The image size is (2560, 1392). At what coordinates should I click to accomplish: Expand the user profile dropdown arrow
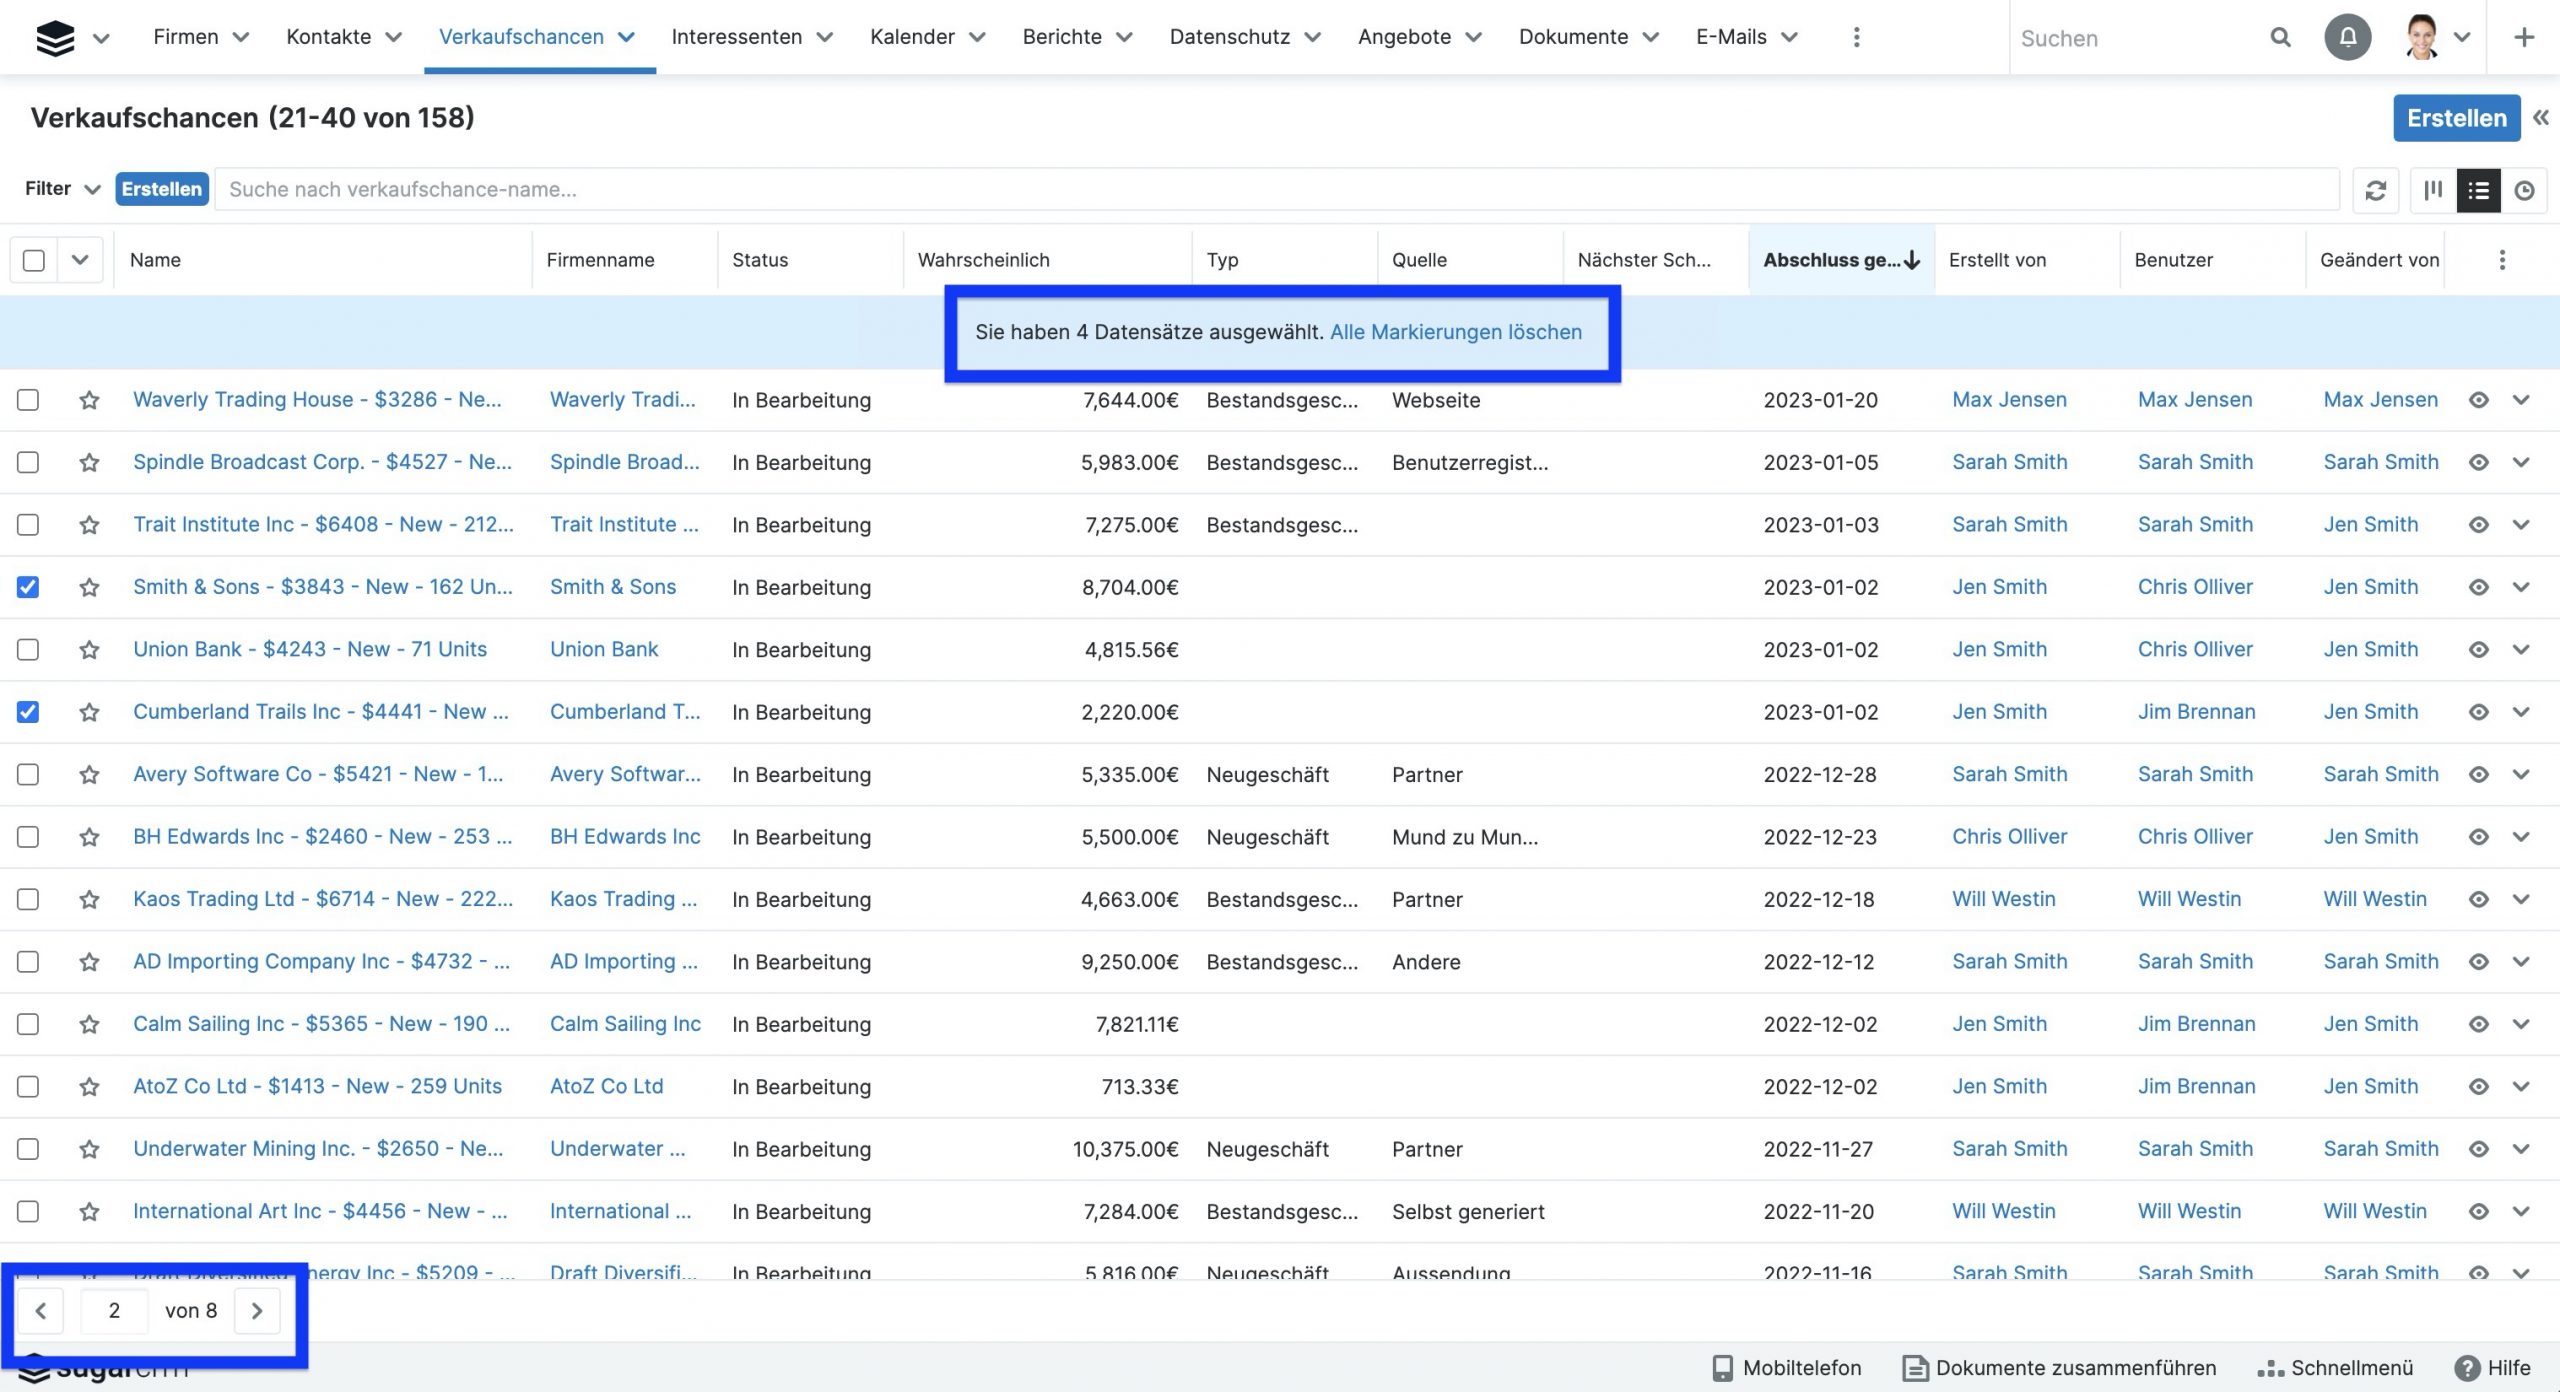(2462, 38)
